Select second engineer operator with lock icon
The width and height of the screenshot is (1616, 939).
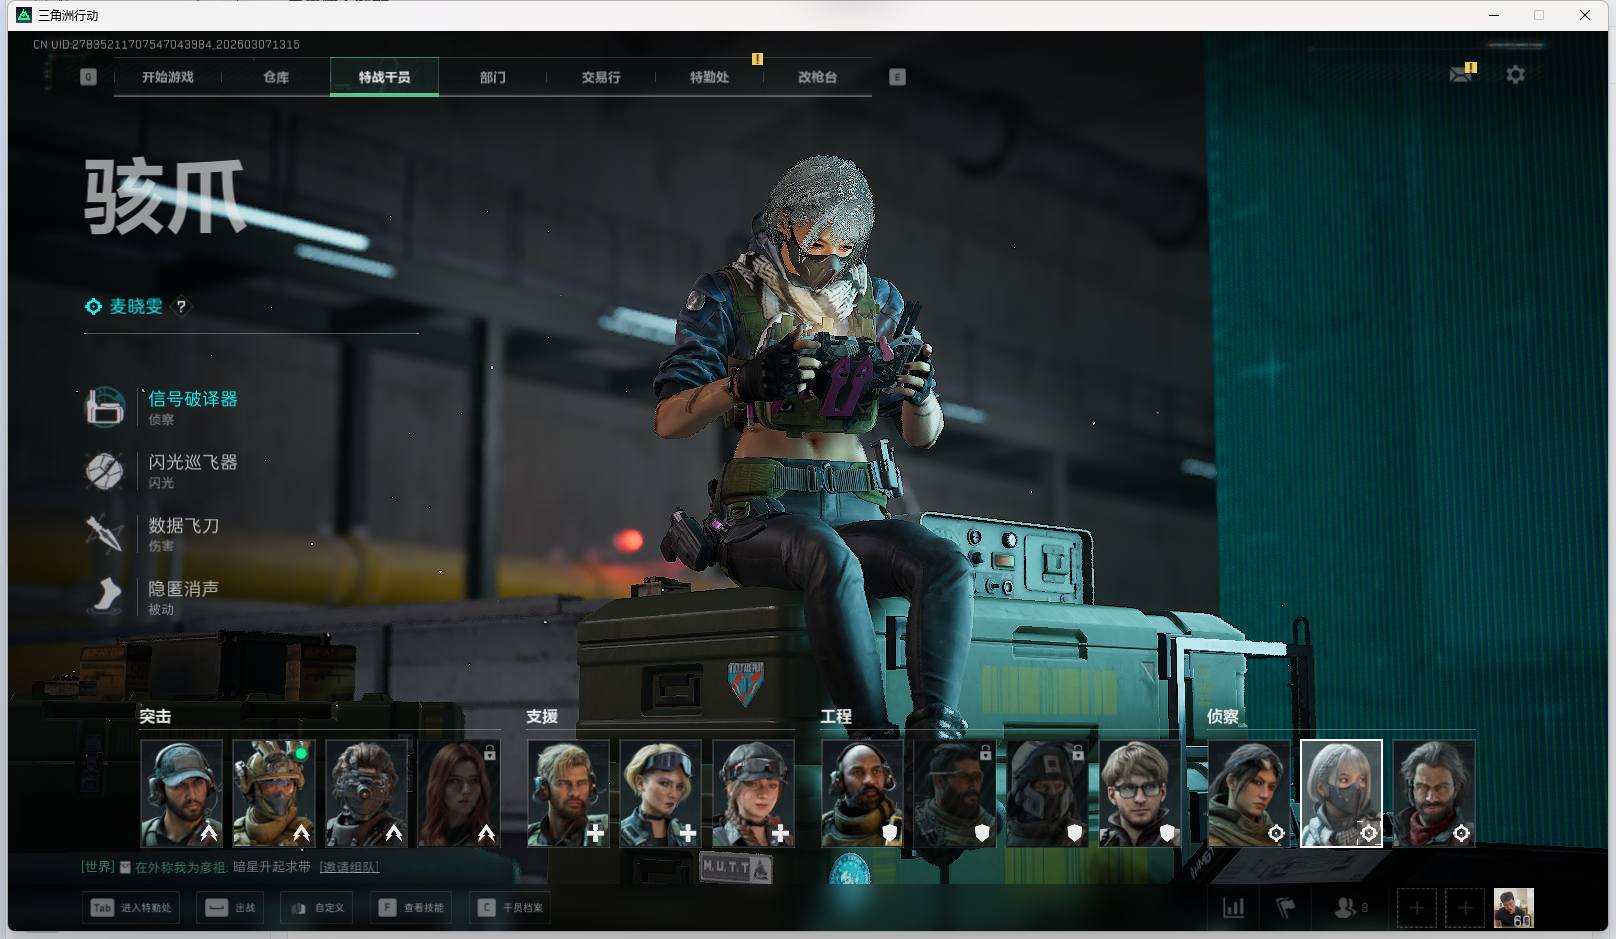pyautogui.click(x=955, y=794)
